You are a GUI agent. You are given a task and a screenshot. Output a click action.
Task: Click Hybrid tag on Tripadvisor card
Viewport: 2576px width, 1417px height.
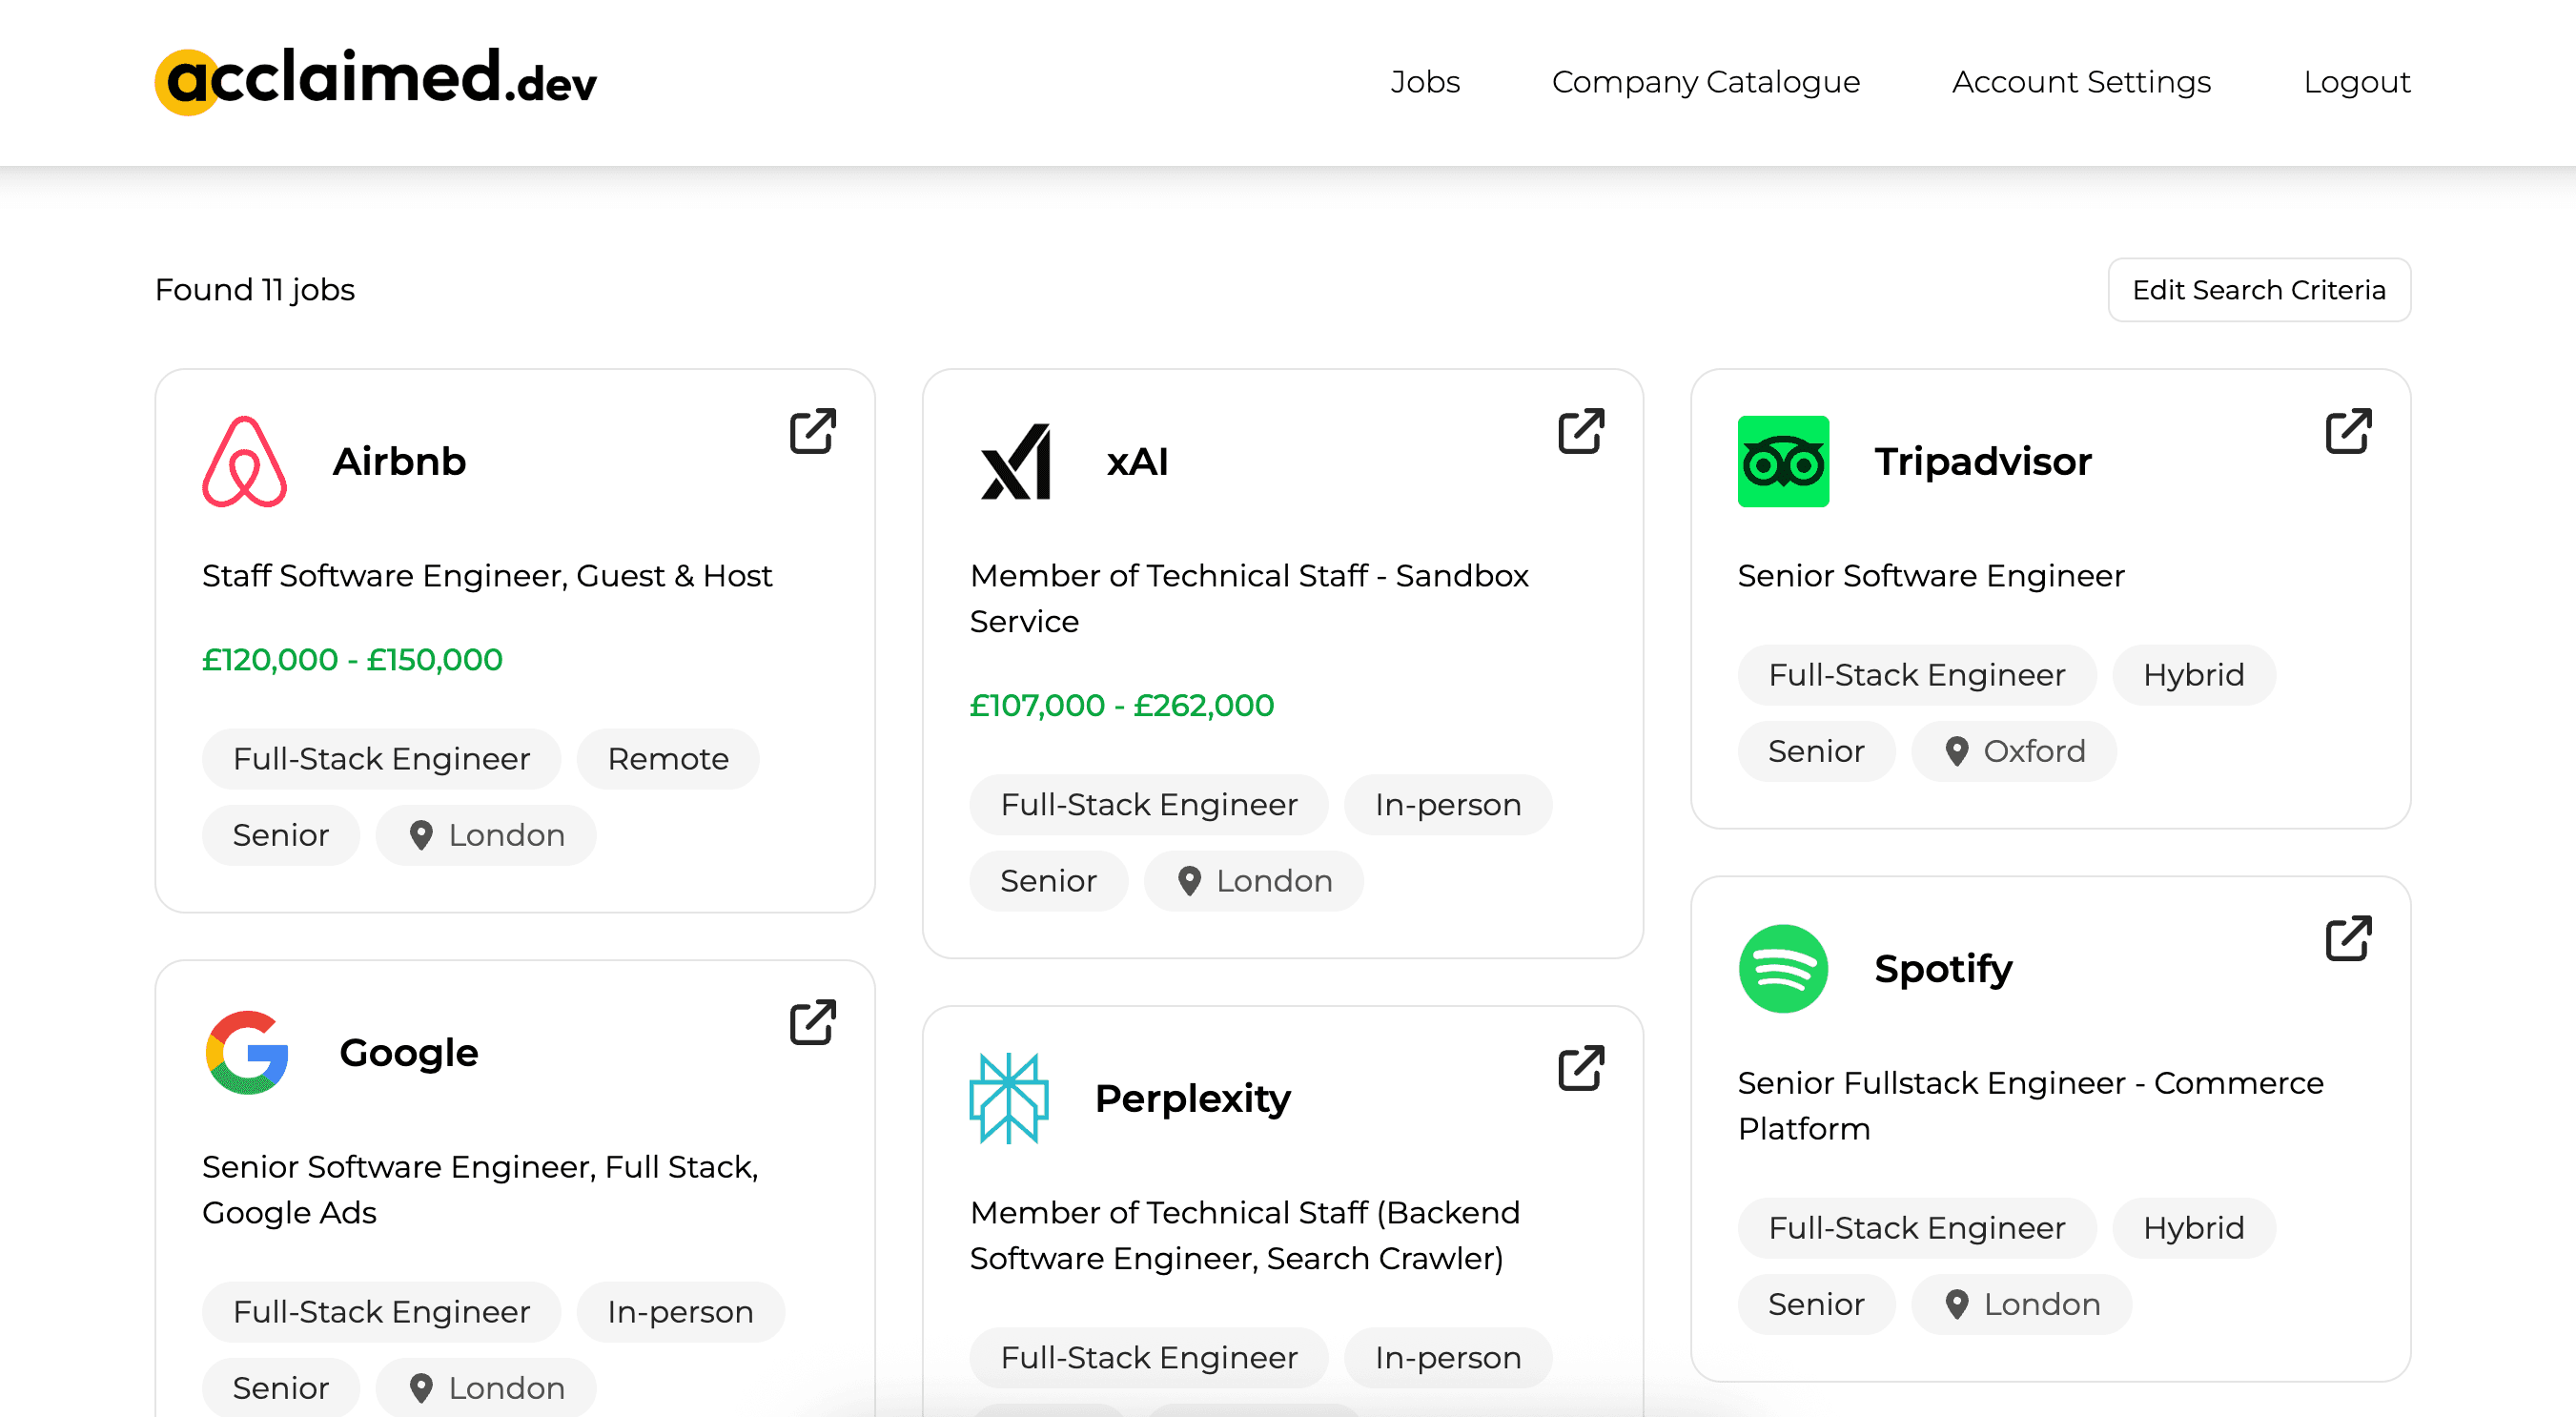[2194, 675]
